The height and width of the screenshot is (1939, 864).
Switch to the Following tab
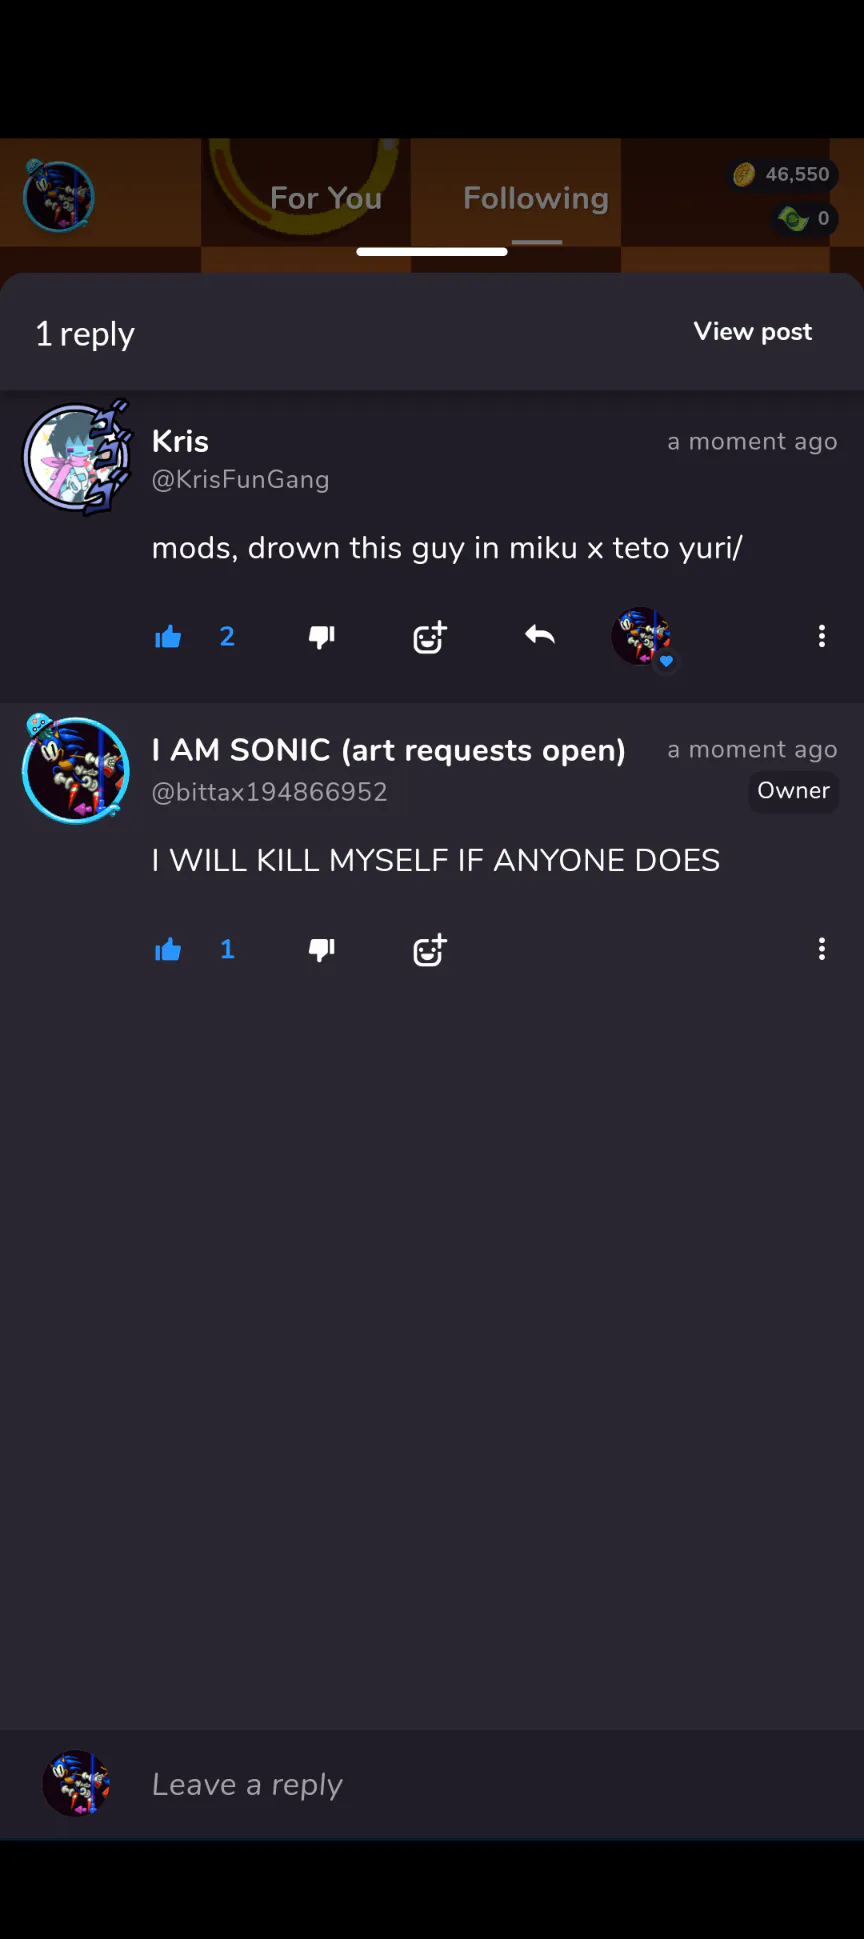[536, 198]
